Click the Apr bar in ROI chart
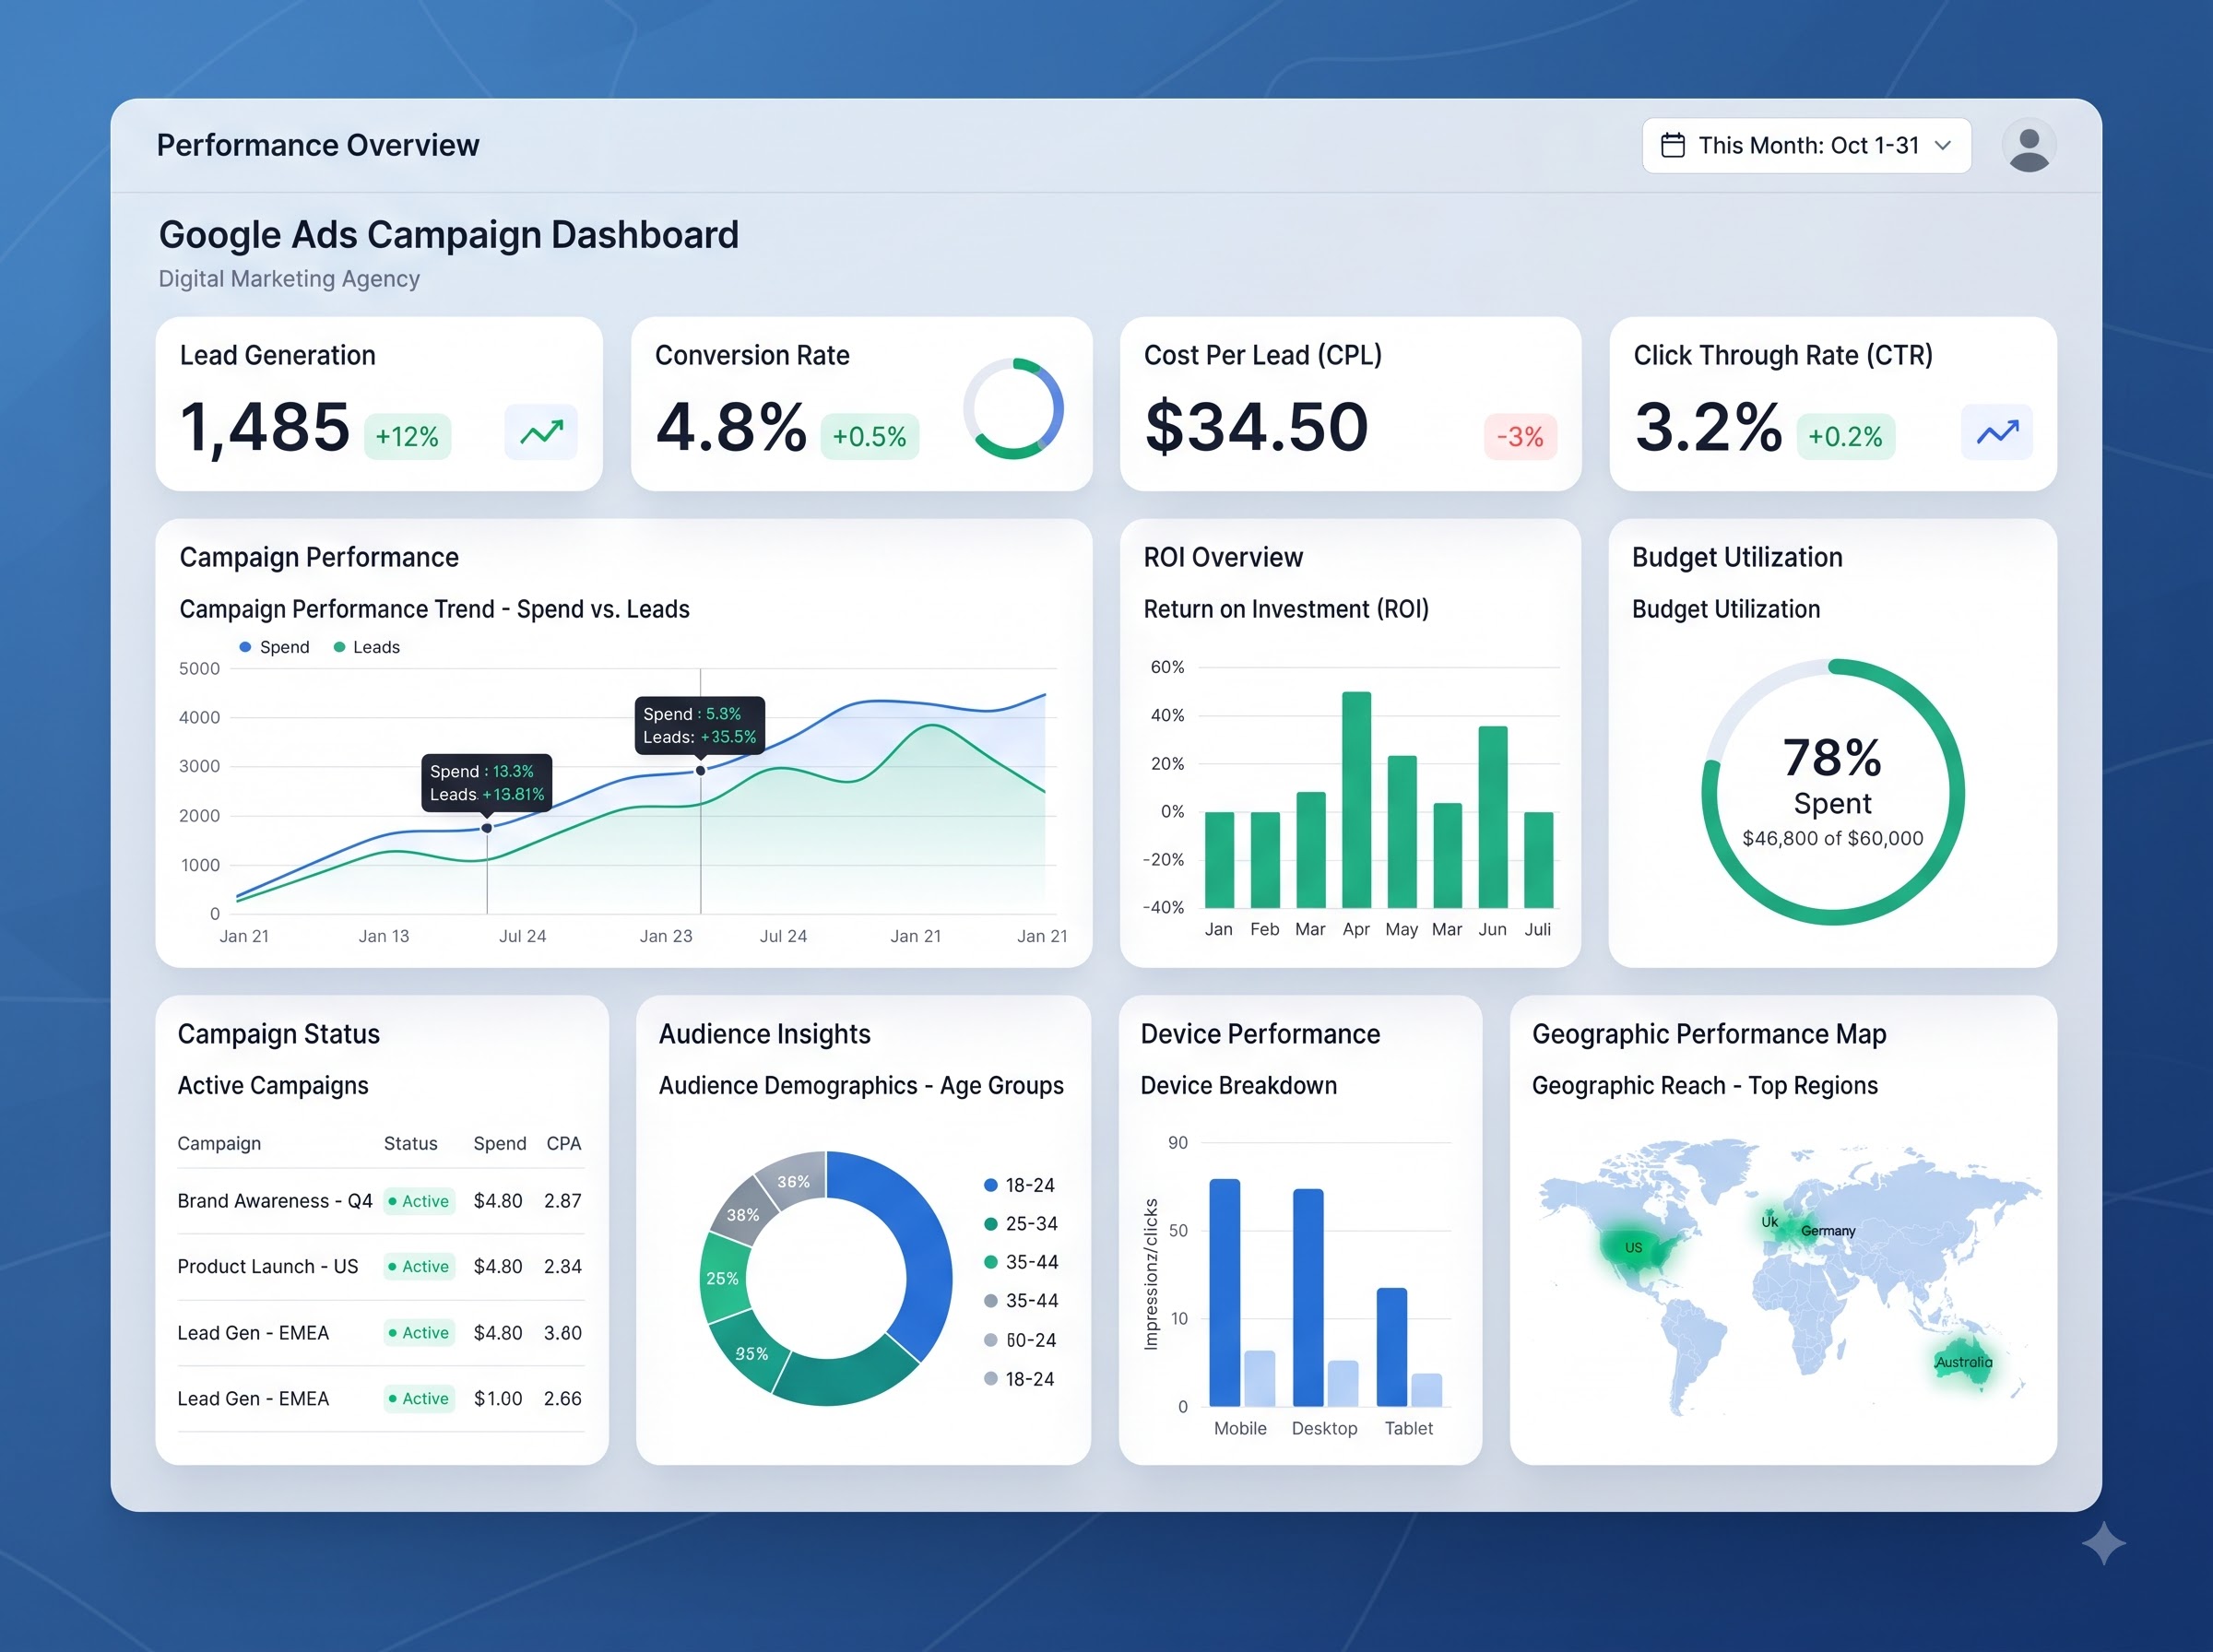The width and height of the screenshot is (2213, 1652). click(1356, 799)
